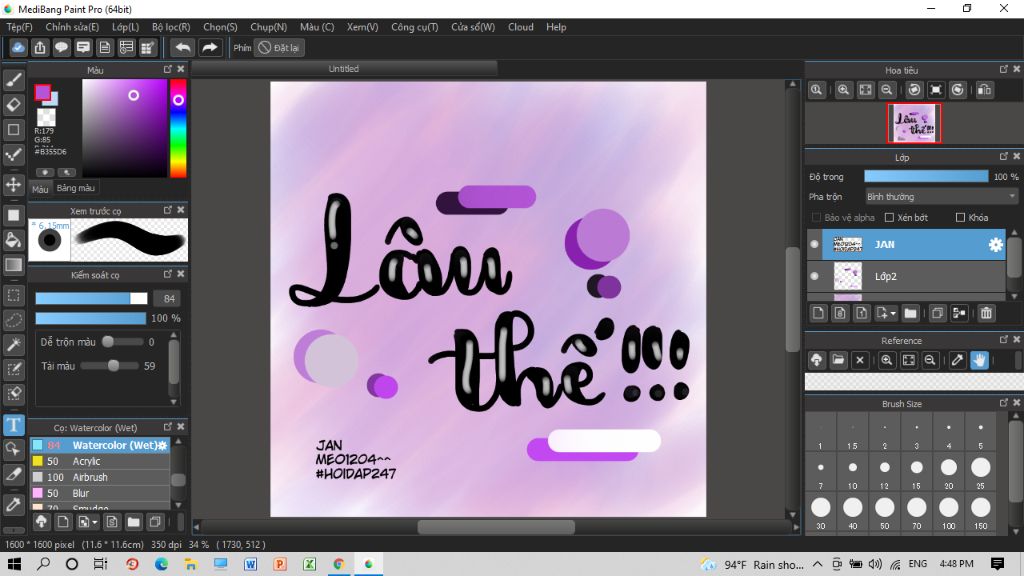Toggle the Đặt lại snap button
The width and height of the screenshot is (1024, 576).
click(280, 48)
